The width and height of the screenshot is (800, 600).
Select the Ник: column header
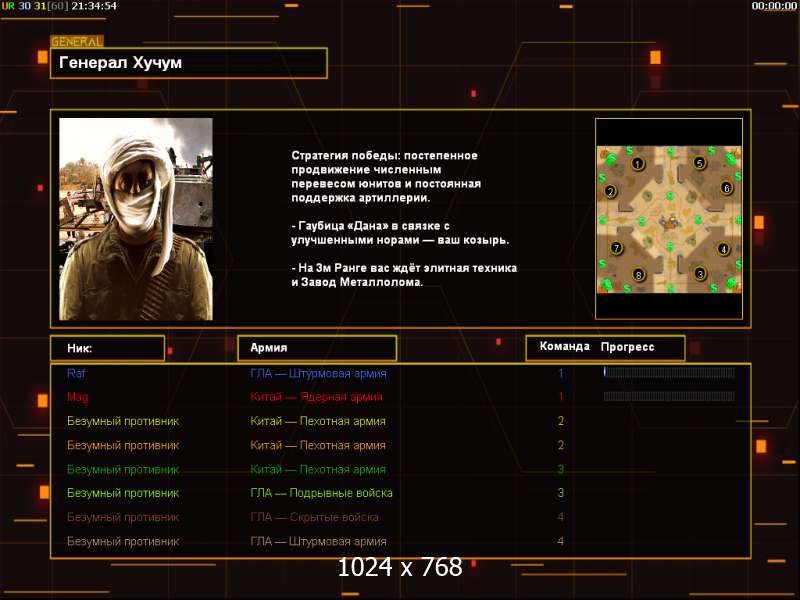point(108,348)
